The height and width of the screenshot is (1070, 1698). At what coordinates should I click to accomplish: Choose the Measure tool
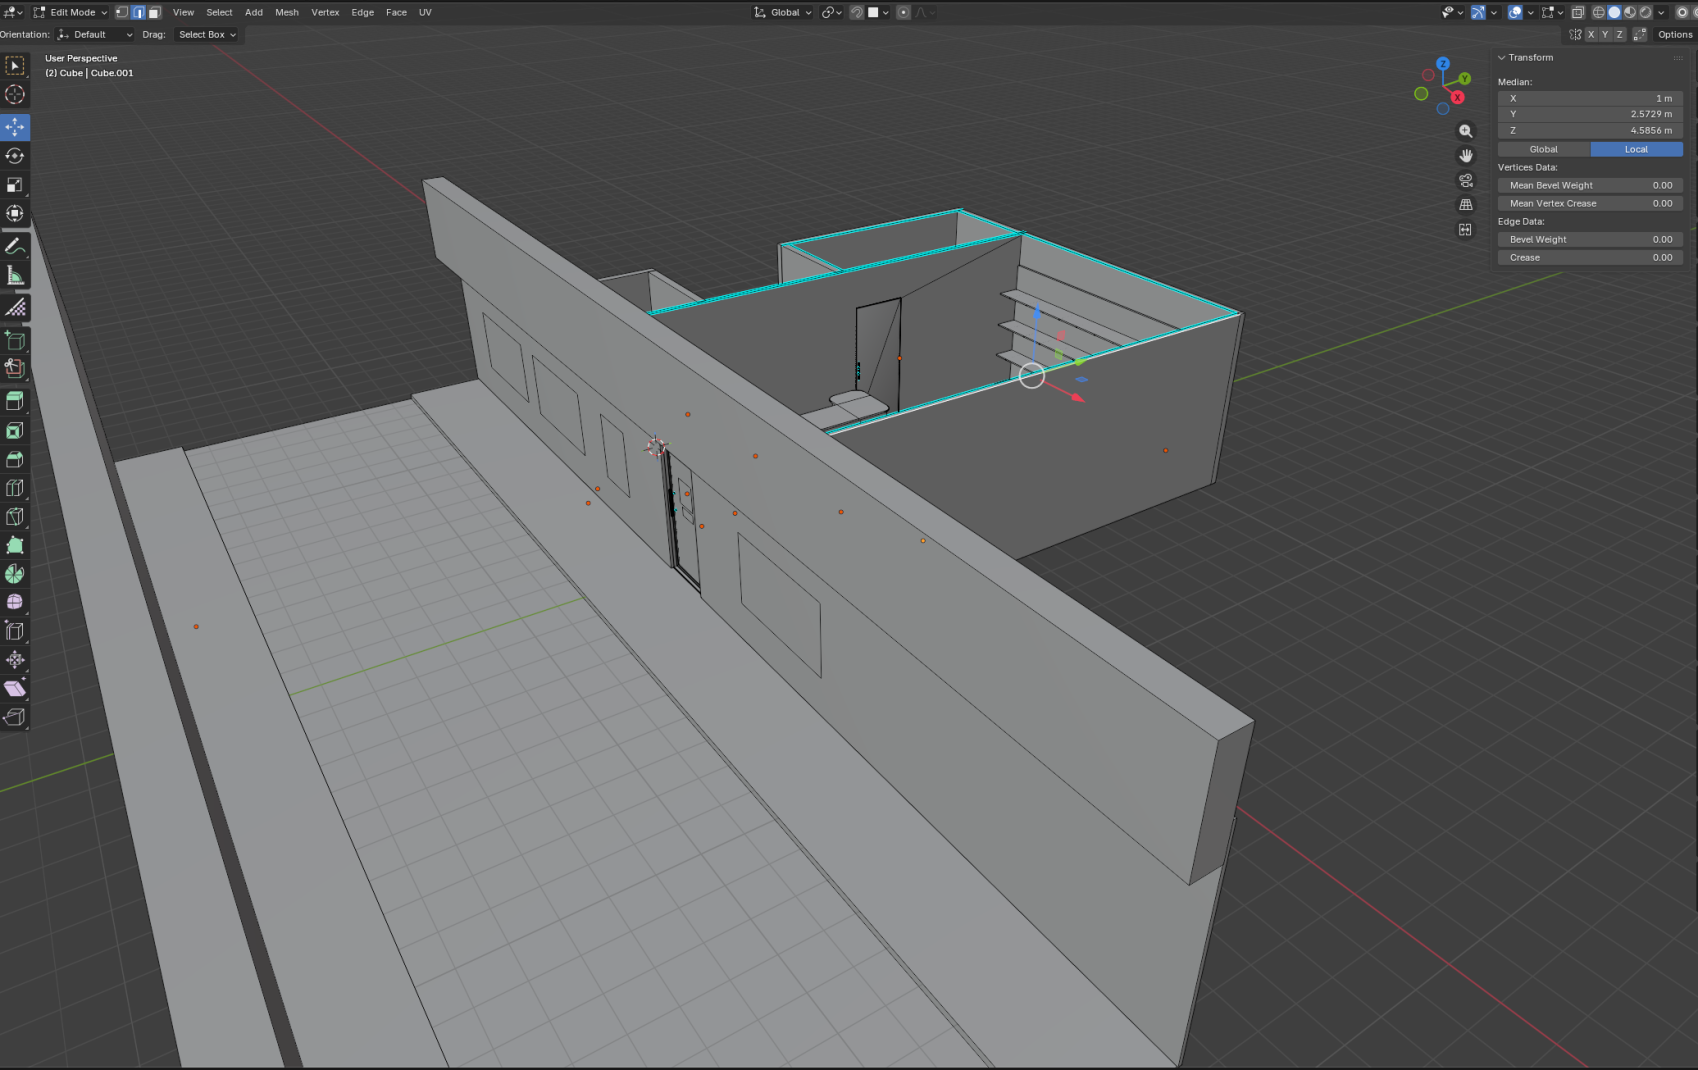(x=15, y=276)
